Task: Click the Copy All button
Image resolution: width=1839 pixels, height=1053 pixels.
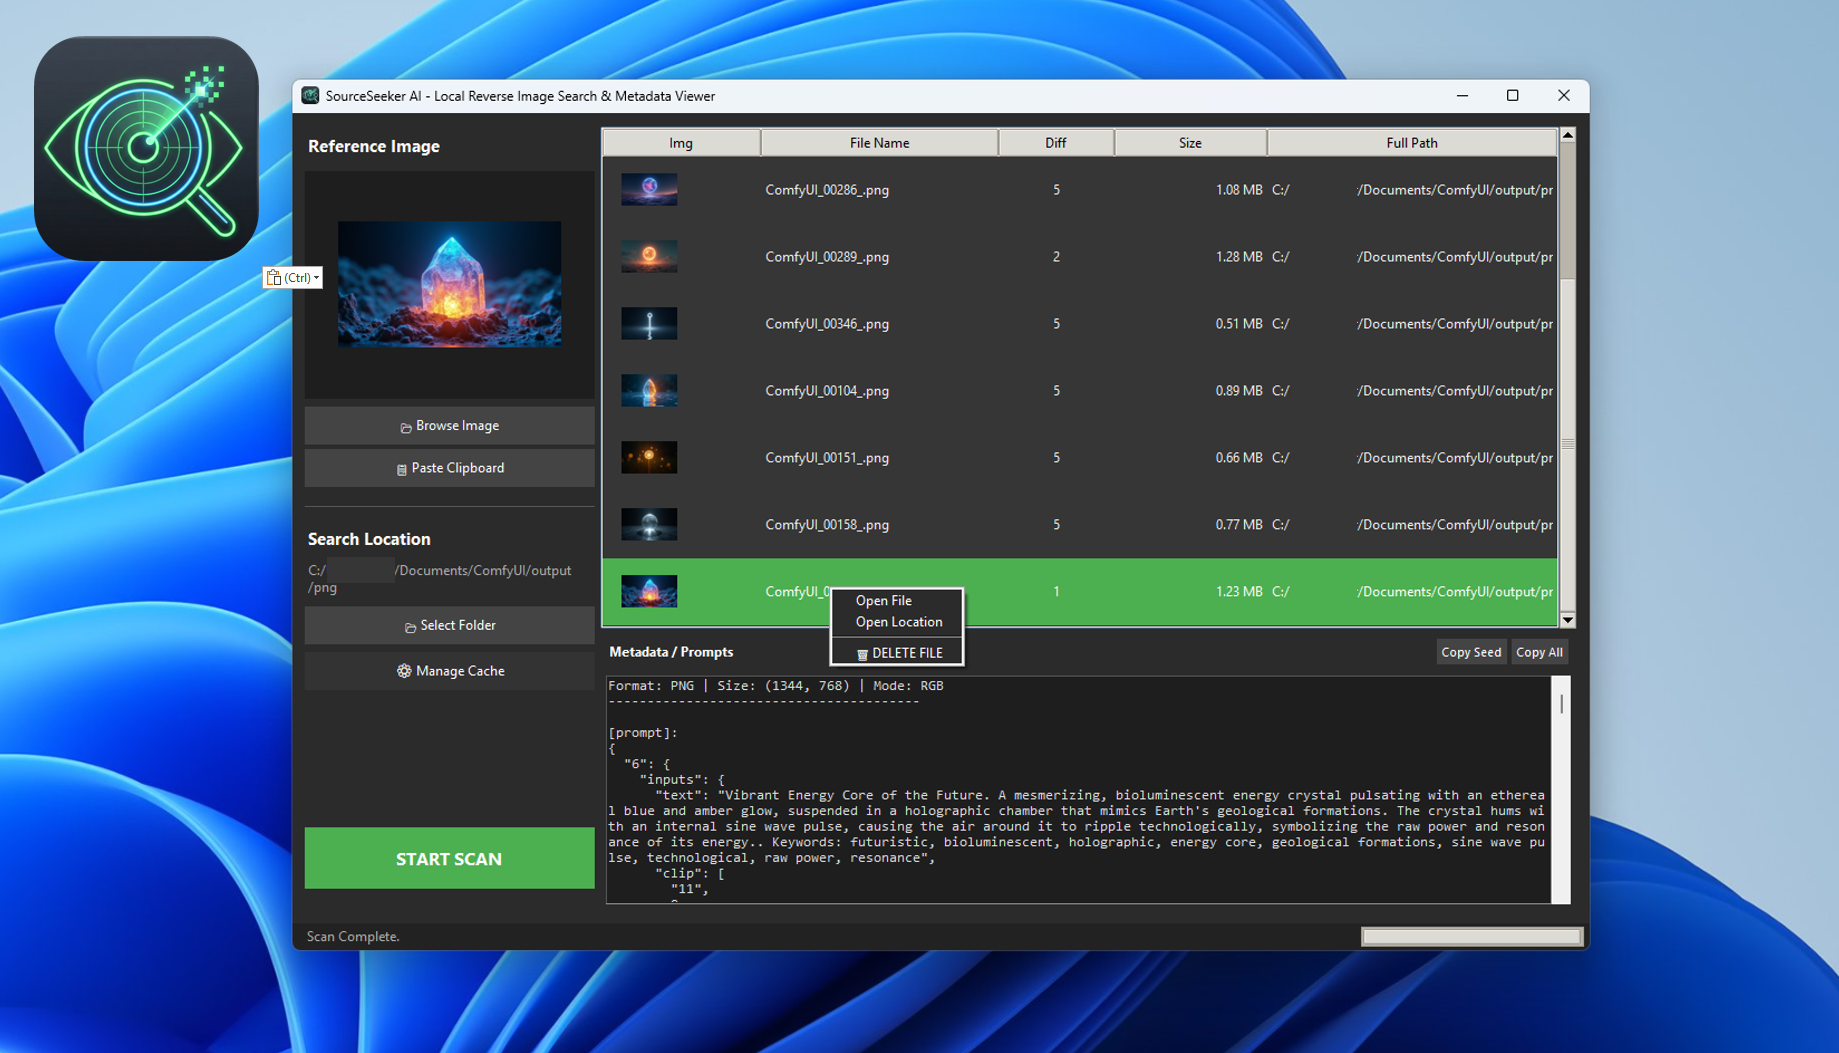Action: point(1539,651)
